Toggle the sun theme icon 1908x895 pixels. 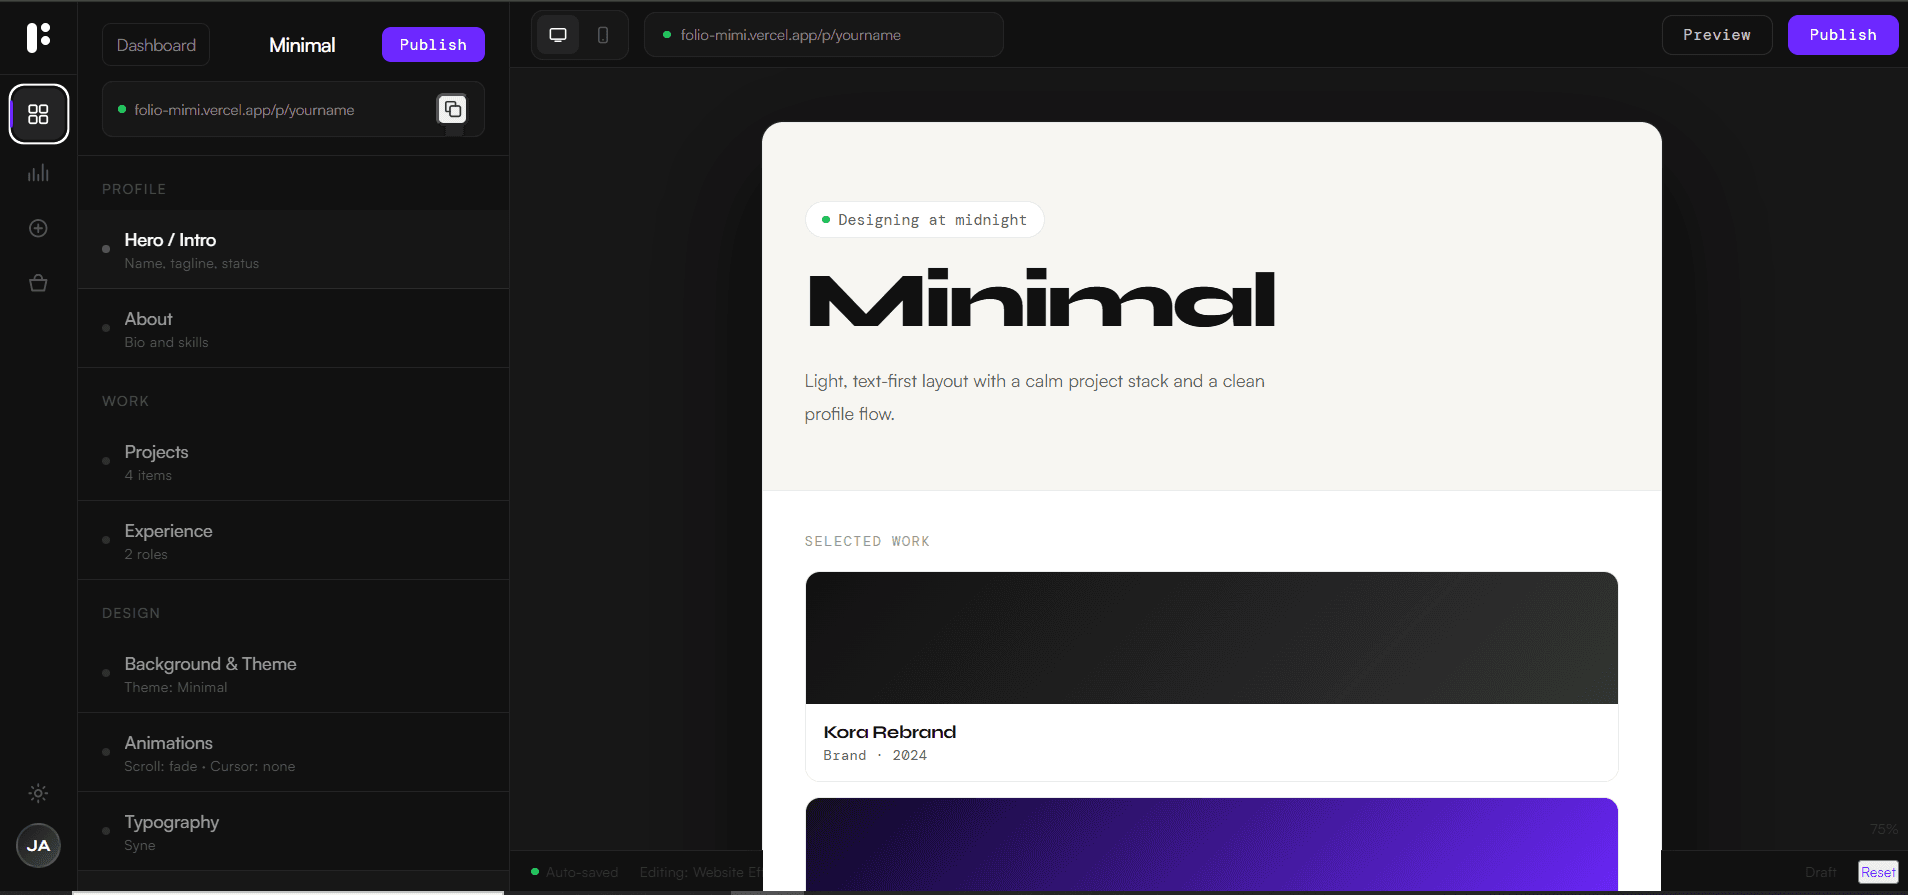point(38,793)
